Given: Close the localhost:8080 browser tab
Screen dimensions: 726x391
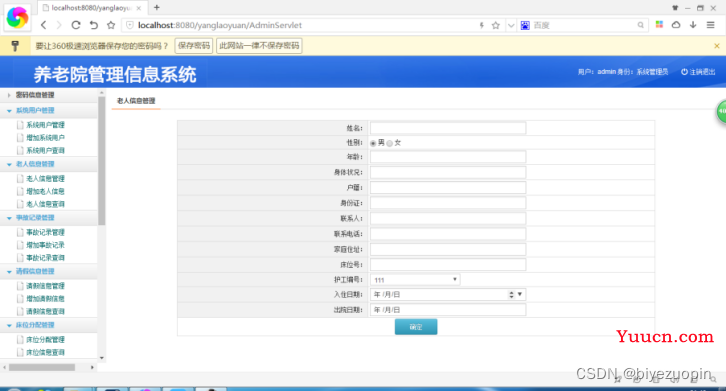Looking at the screenshot, I should click(138, 8).
